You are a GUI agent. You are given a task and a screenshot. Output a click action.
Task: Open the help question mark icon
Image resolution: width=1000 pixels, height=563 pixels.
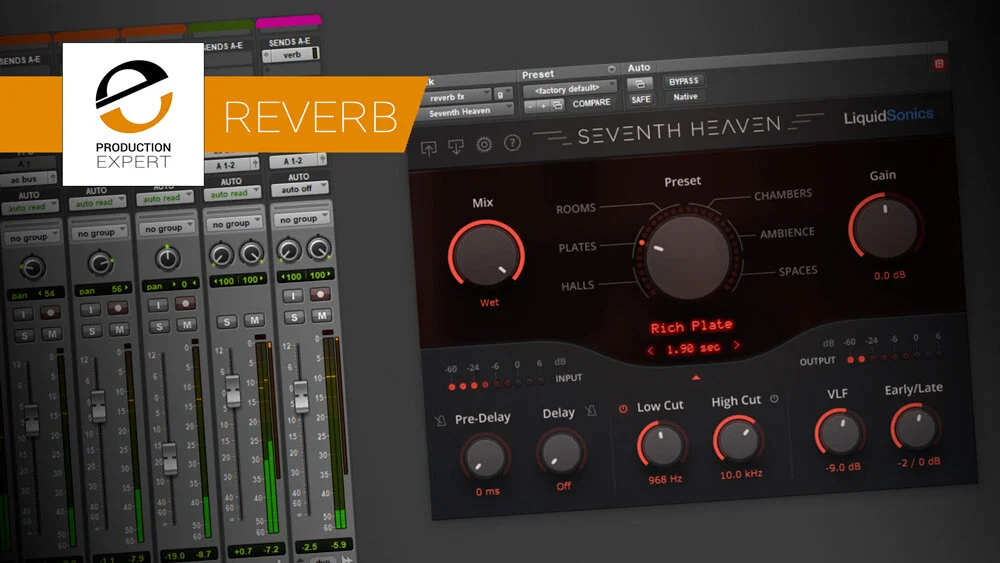tap(512, 143)
